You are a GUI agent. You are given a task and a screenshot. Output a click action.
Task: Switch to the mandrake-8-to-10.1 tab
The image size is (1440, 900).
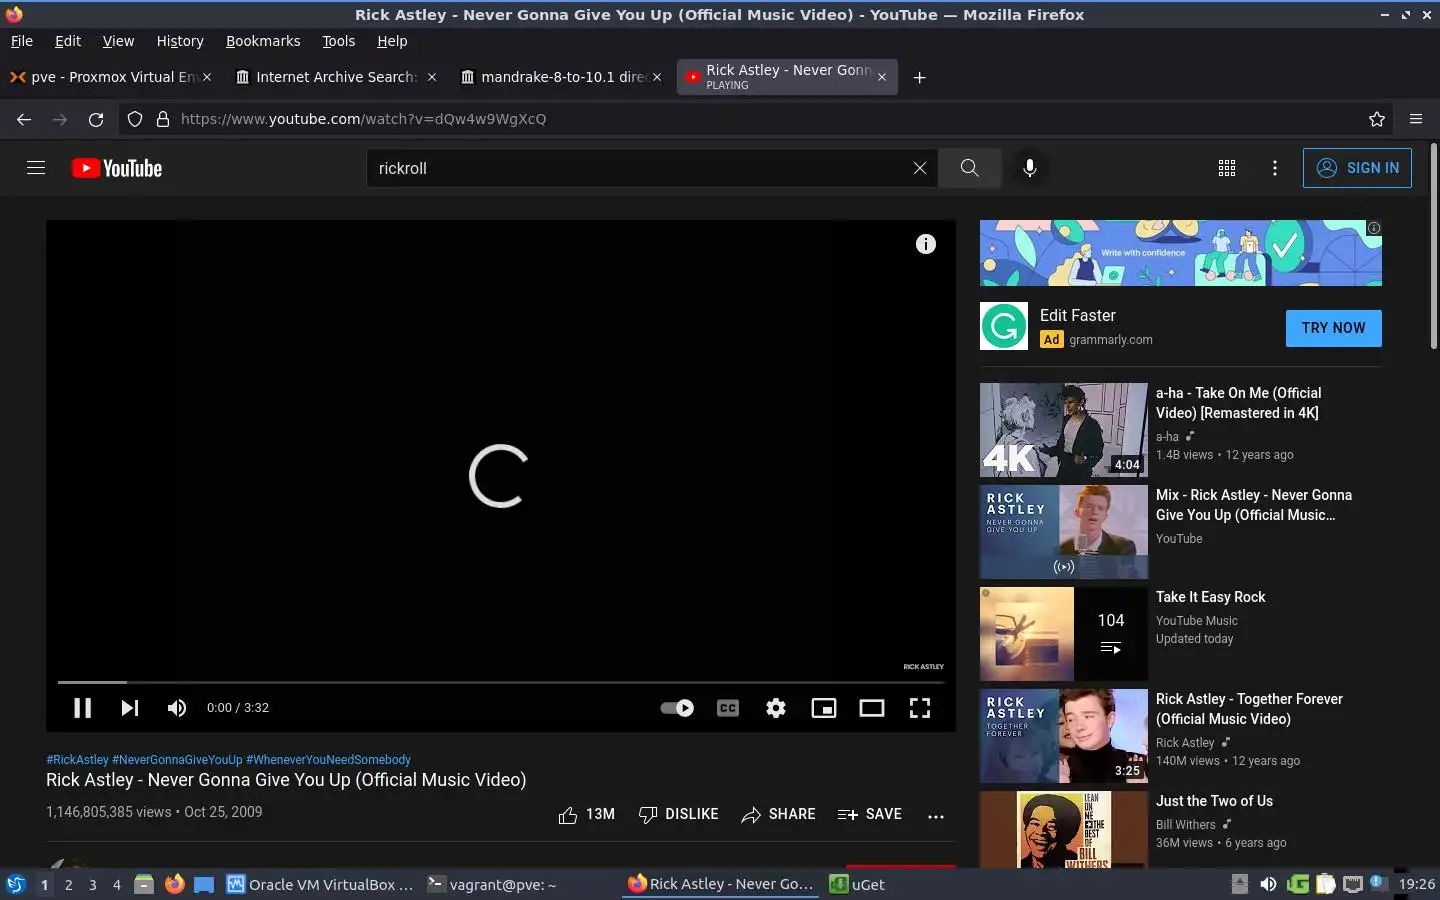coord(561,77)
